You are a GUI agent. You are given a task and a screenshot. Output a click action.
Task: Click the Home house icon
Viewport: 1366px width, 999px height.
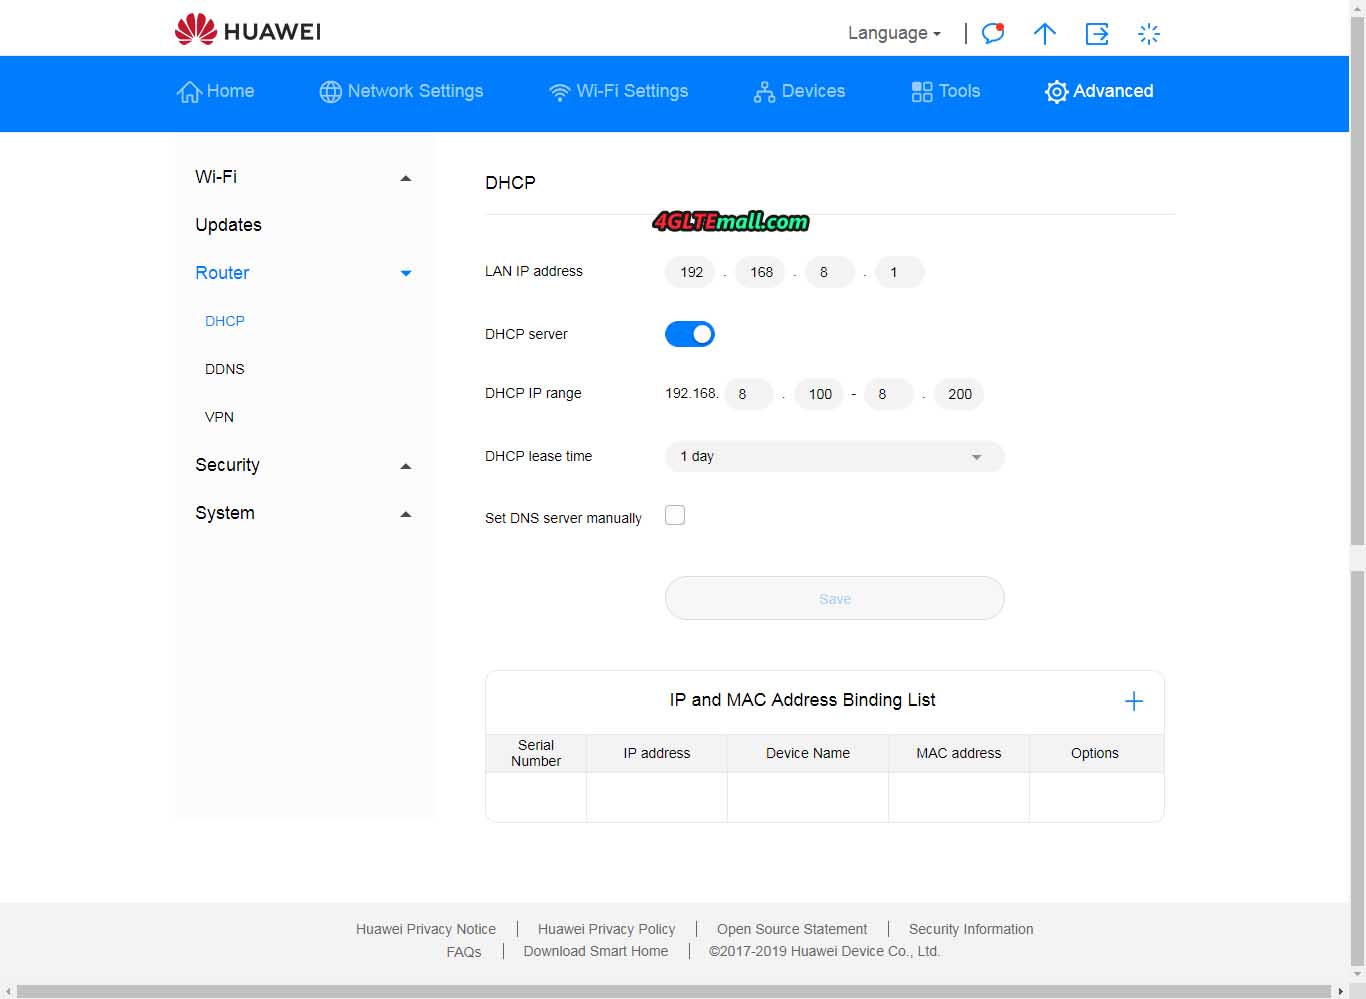pos(189,92)
